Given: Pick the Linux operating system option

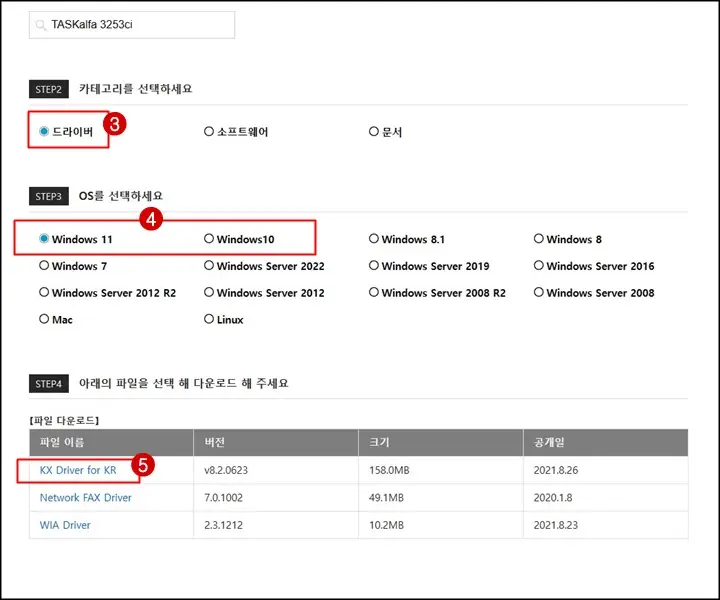Looking at the screenshot, I should point(209,319).
